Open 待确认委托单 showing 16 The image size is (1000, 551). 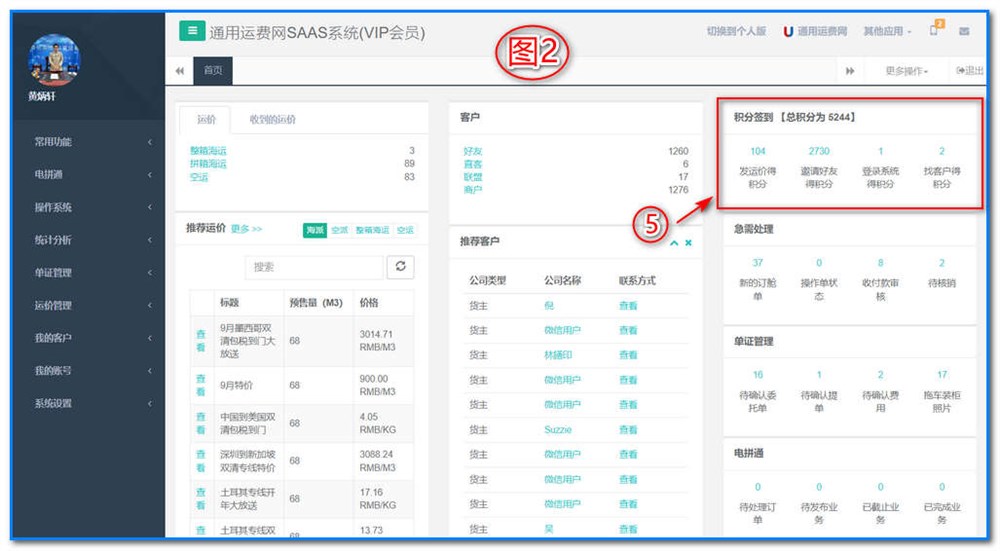click(x=758, y=391)
